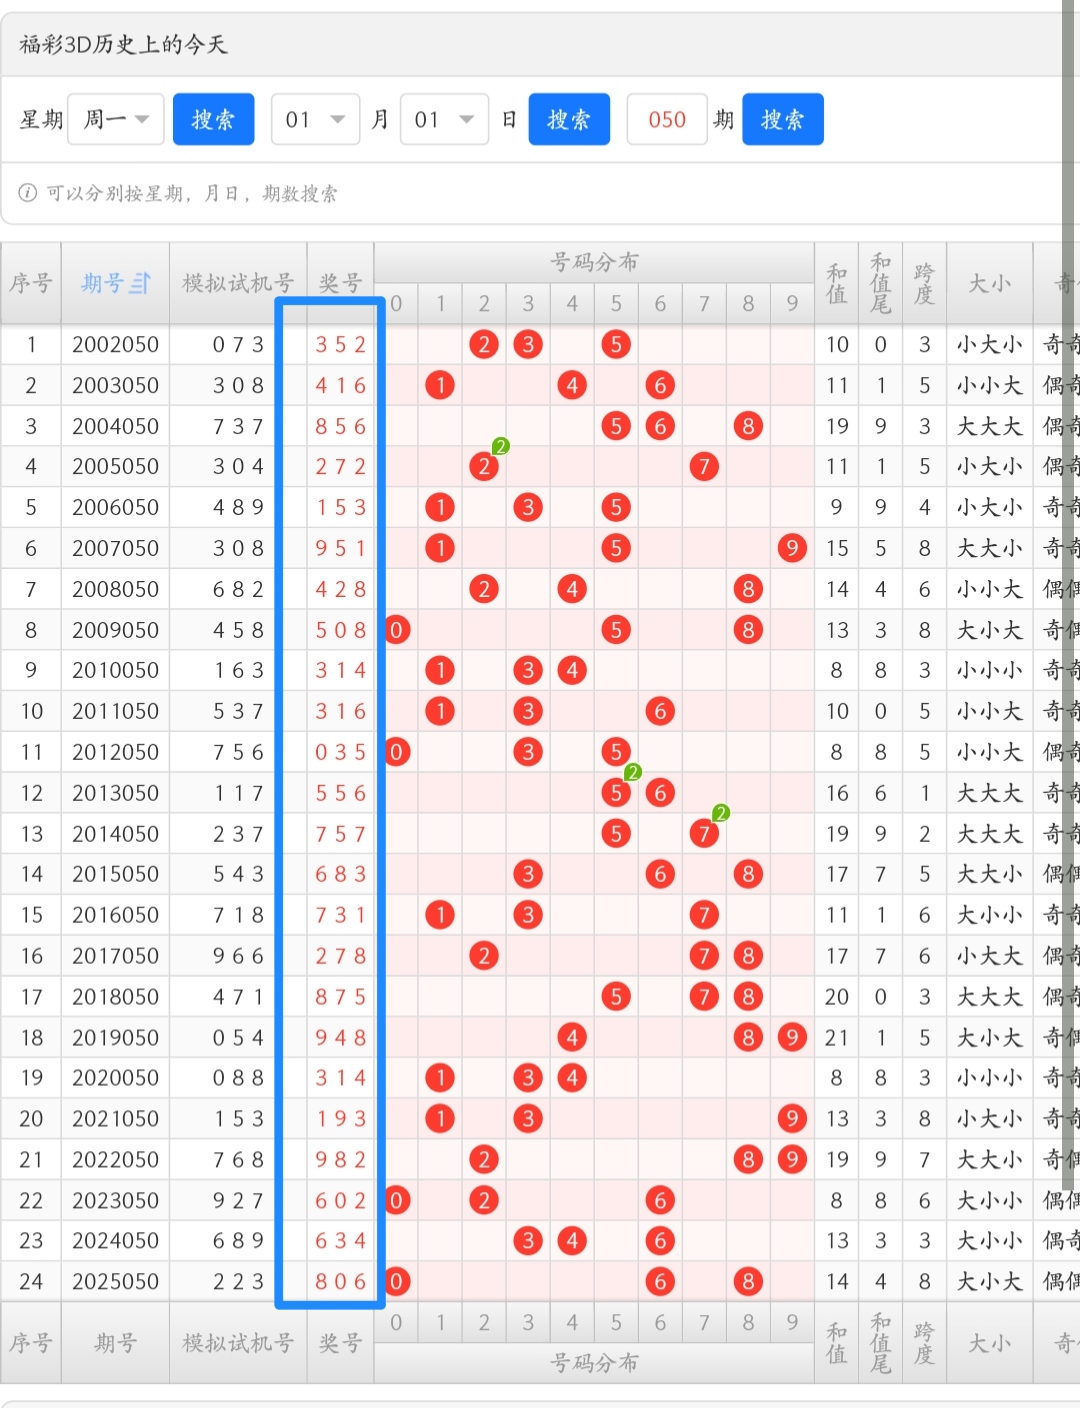The height and width of the screenshot is (1408, 1080).
Task: Click red ball 3 in row 2024050
Action: [528, 1241]
